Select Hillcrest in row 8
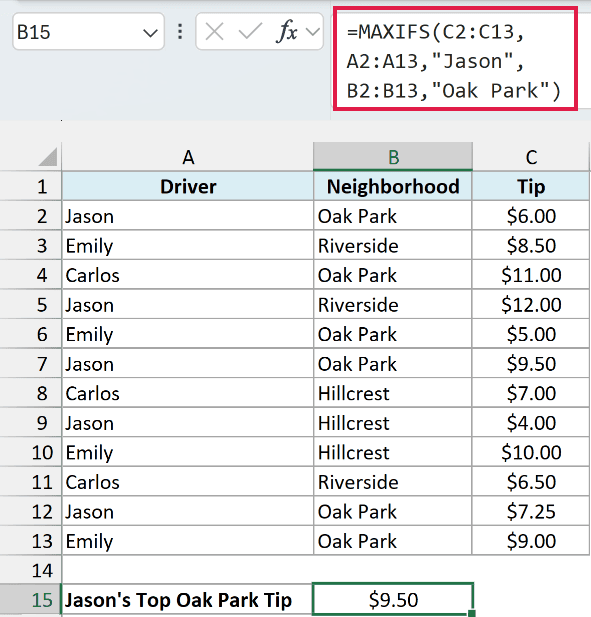Image resolution: width=591 pixels, height=617 pixels. pyautogui.click(x=393, y=393)
